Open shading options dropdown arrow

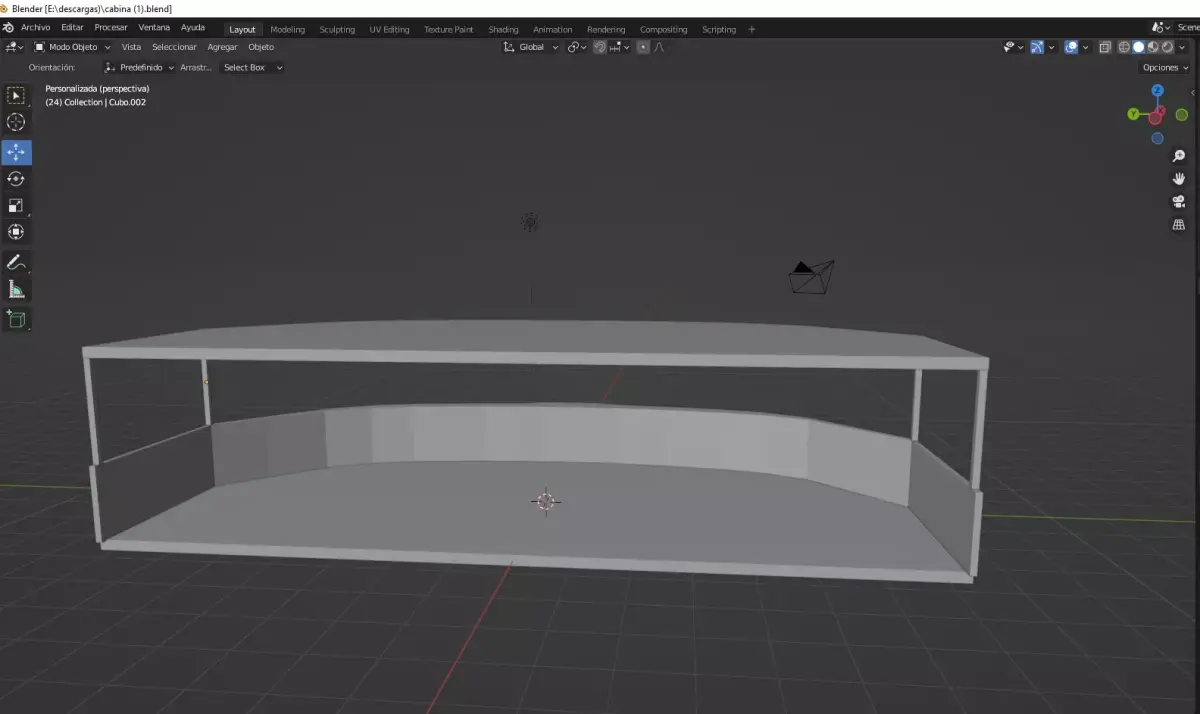click(x=1181, y=47)
